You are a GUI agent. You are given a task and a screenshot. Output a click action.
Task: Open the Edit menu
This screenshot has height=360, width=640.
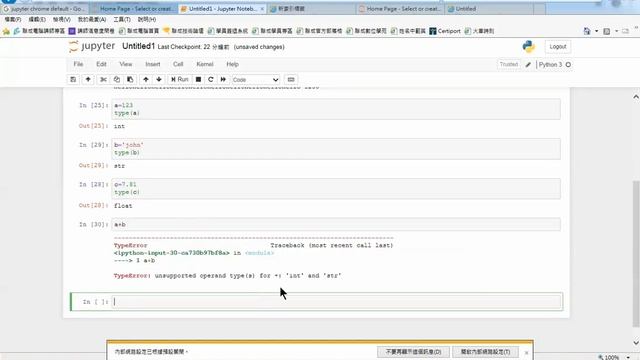(101, 64)
